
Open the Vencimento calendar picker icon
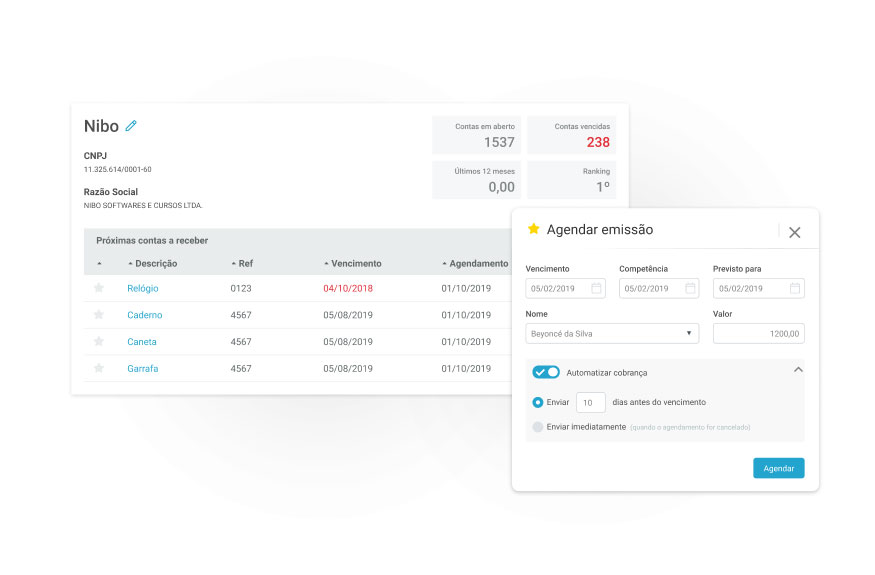coord(596,288)
